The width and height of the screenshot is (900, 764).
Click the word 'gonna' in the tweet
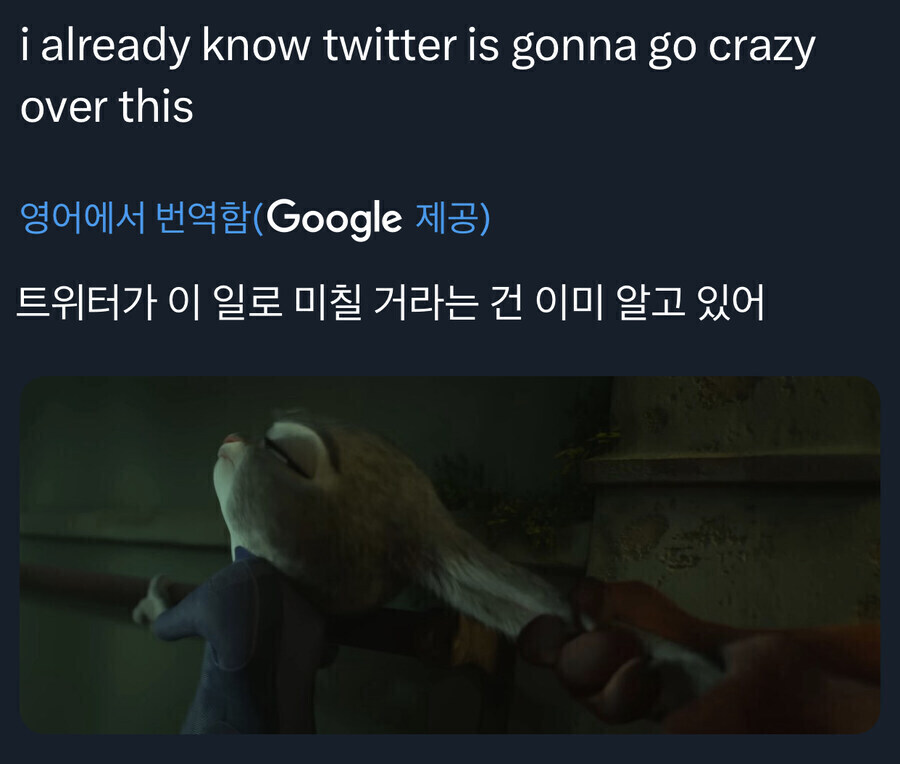point(575,48)
